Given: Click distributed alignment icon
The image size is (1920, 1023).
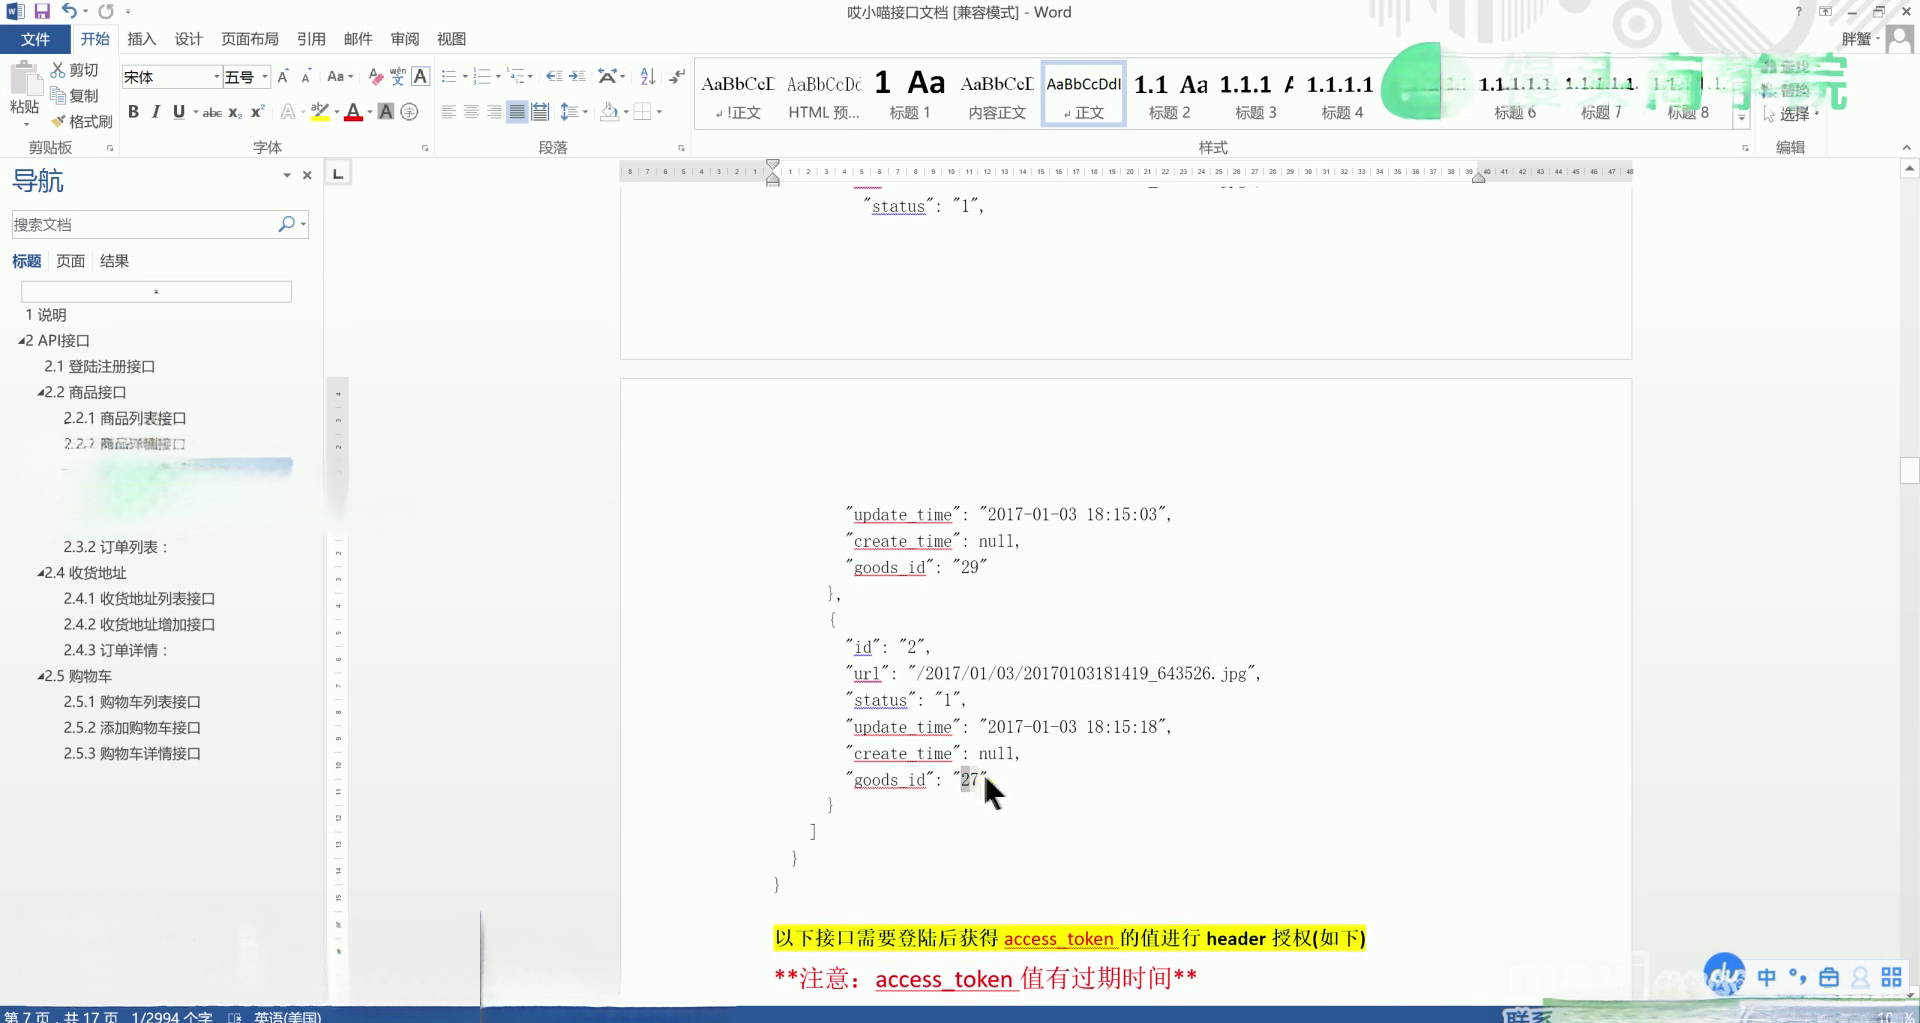Looking at the screenshot, I should (x=540, y=112).
